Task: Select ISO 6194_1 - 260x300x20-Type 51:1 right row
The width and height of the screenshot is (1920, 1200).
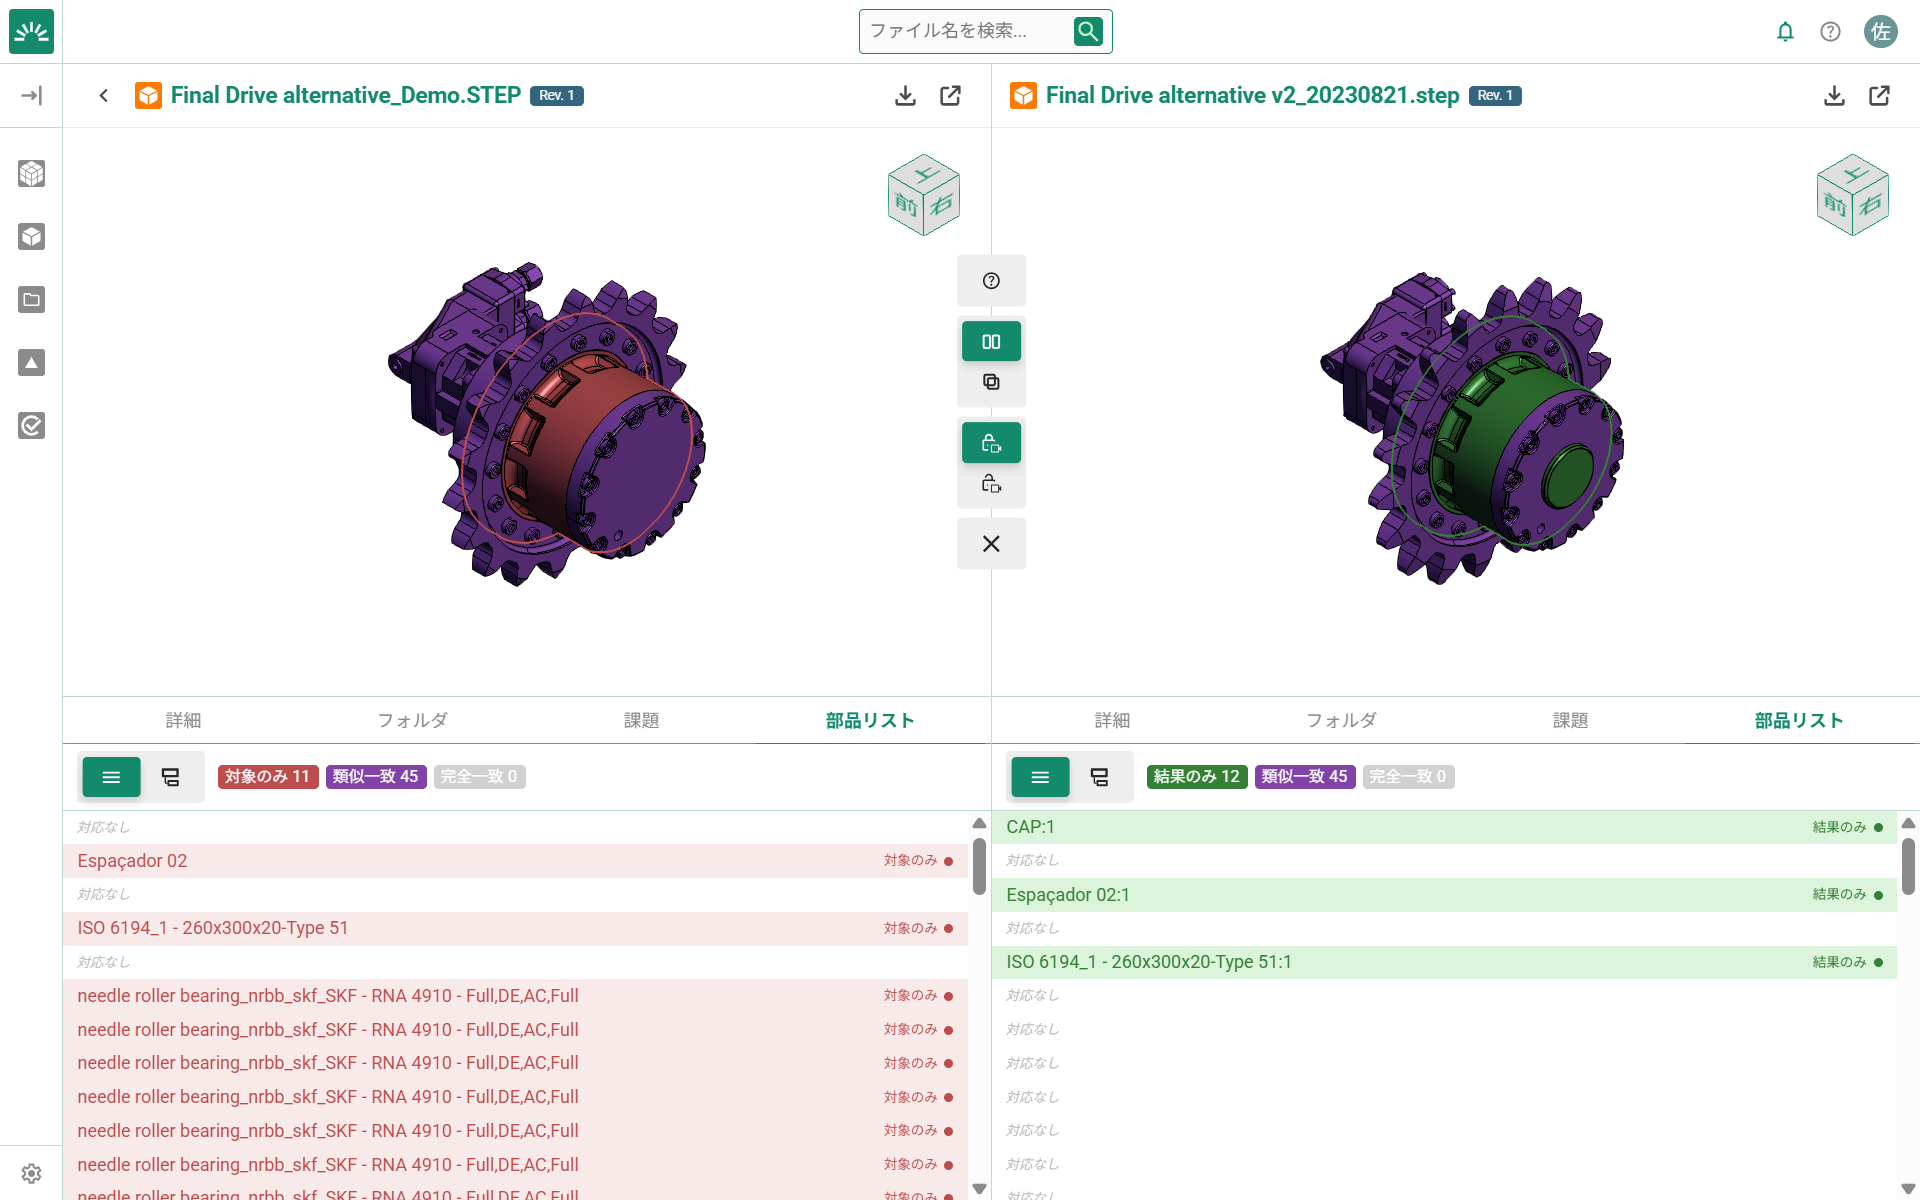Action: [1444, 962]
